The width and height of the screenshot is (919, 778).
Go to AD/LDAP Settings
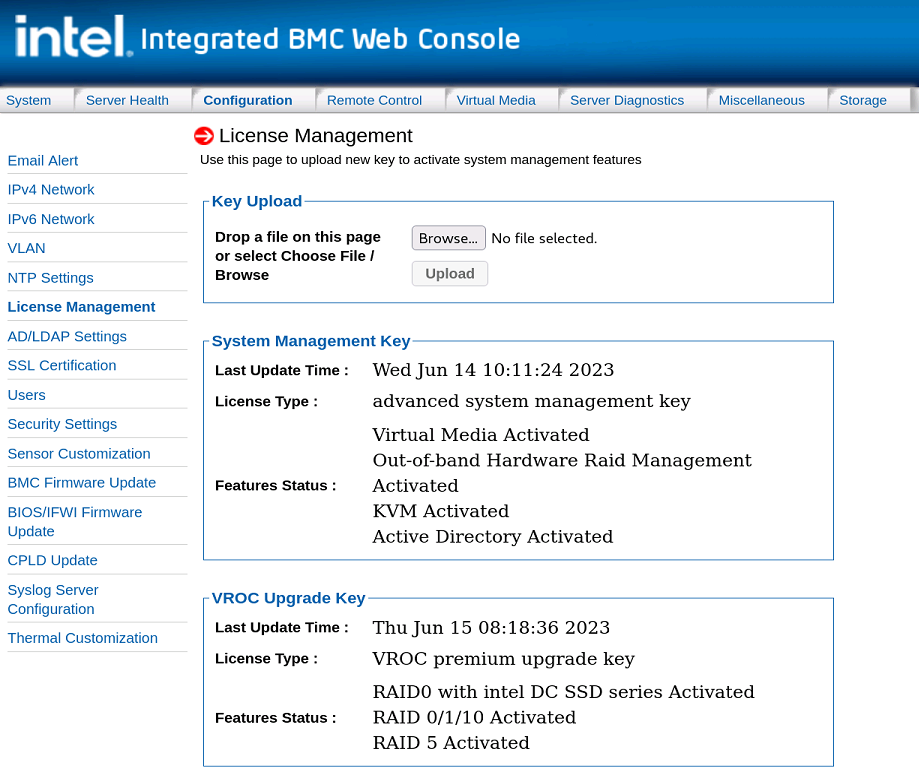pos(67,336)
